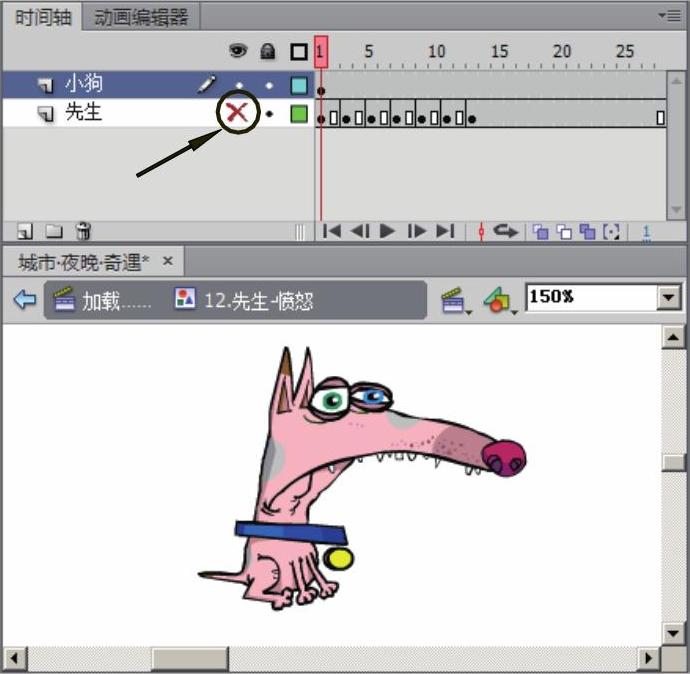690x674 pixels.
Task: Click the green outline color square of 先生 layer
Action: [x=299, y=114]
